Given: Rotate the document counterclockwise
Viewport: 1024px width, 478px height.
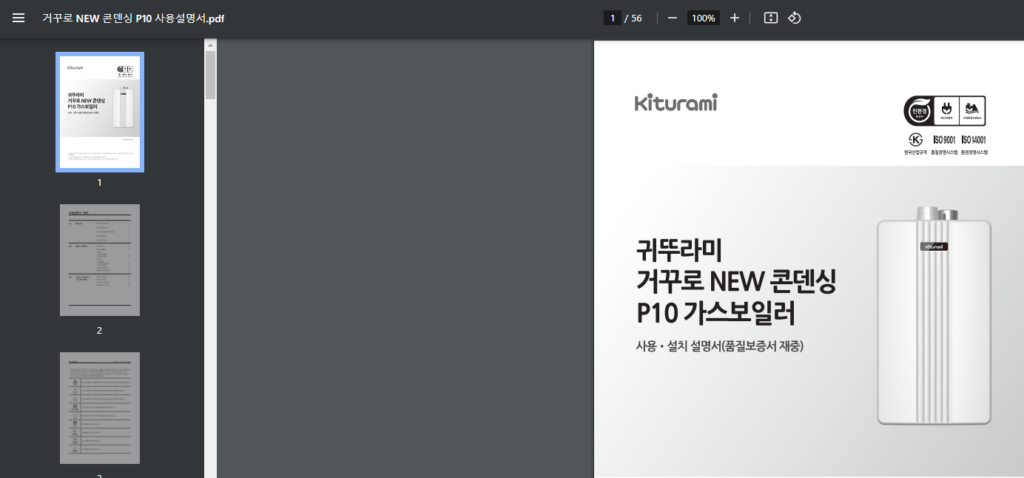Looking at the screenshot, I should pyautogui.click(x=794, y=18).
